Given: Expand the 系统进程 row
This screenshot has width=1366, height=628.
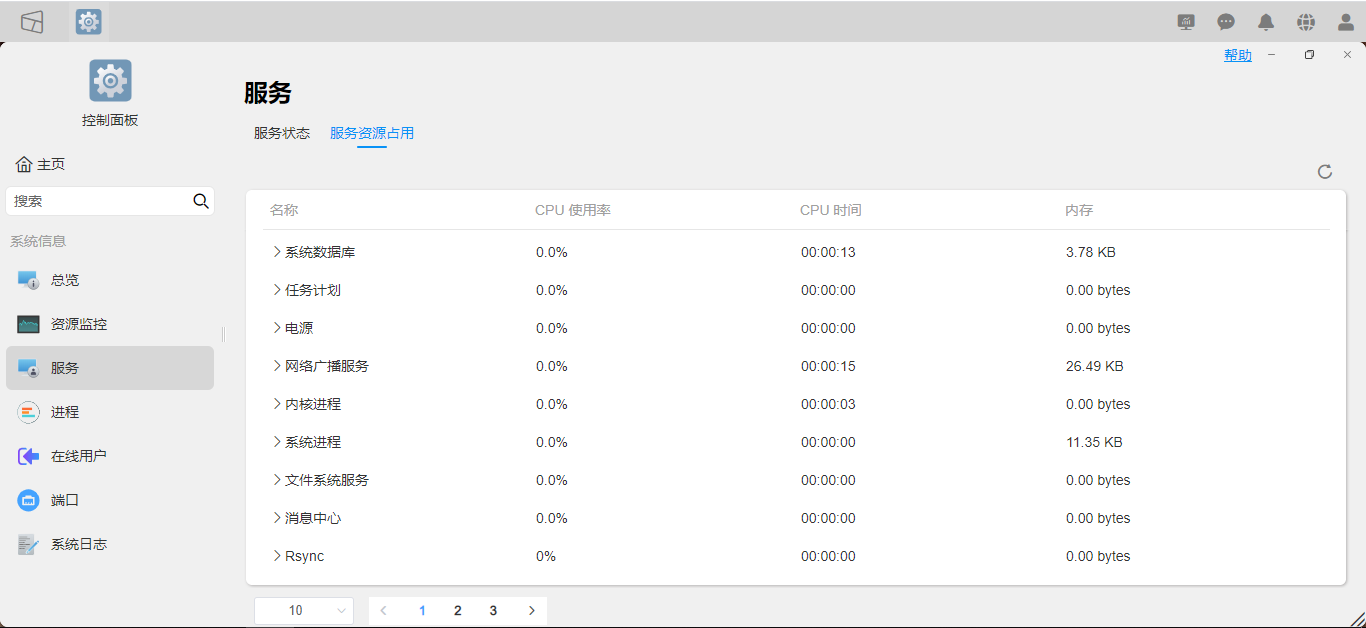Looking at the screenshot, I should pyautogui.click(x=277, y=442).
